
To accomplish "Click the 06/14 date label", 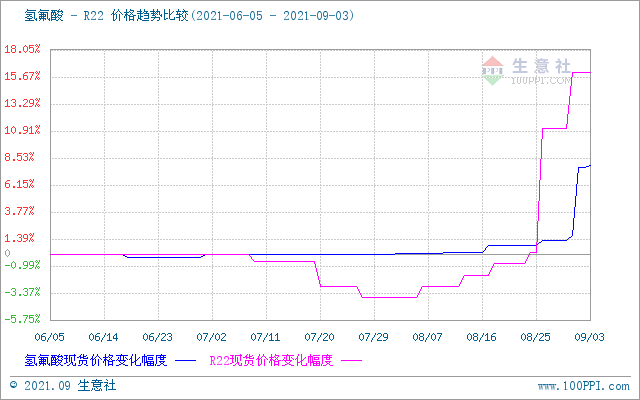I will 104,337.
